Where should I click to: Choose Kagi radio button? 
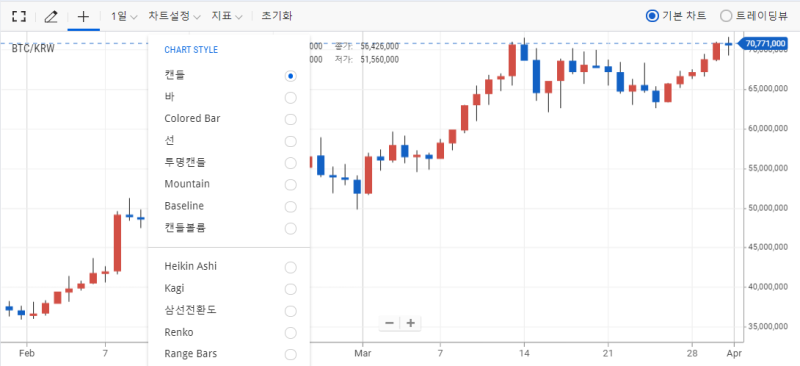tap(290, 289)
